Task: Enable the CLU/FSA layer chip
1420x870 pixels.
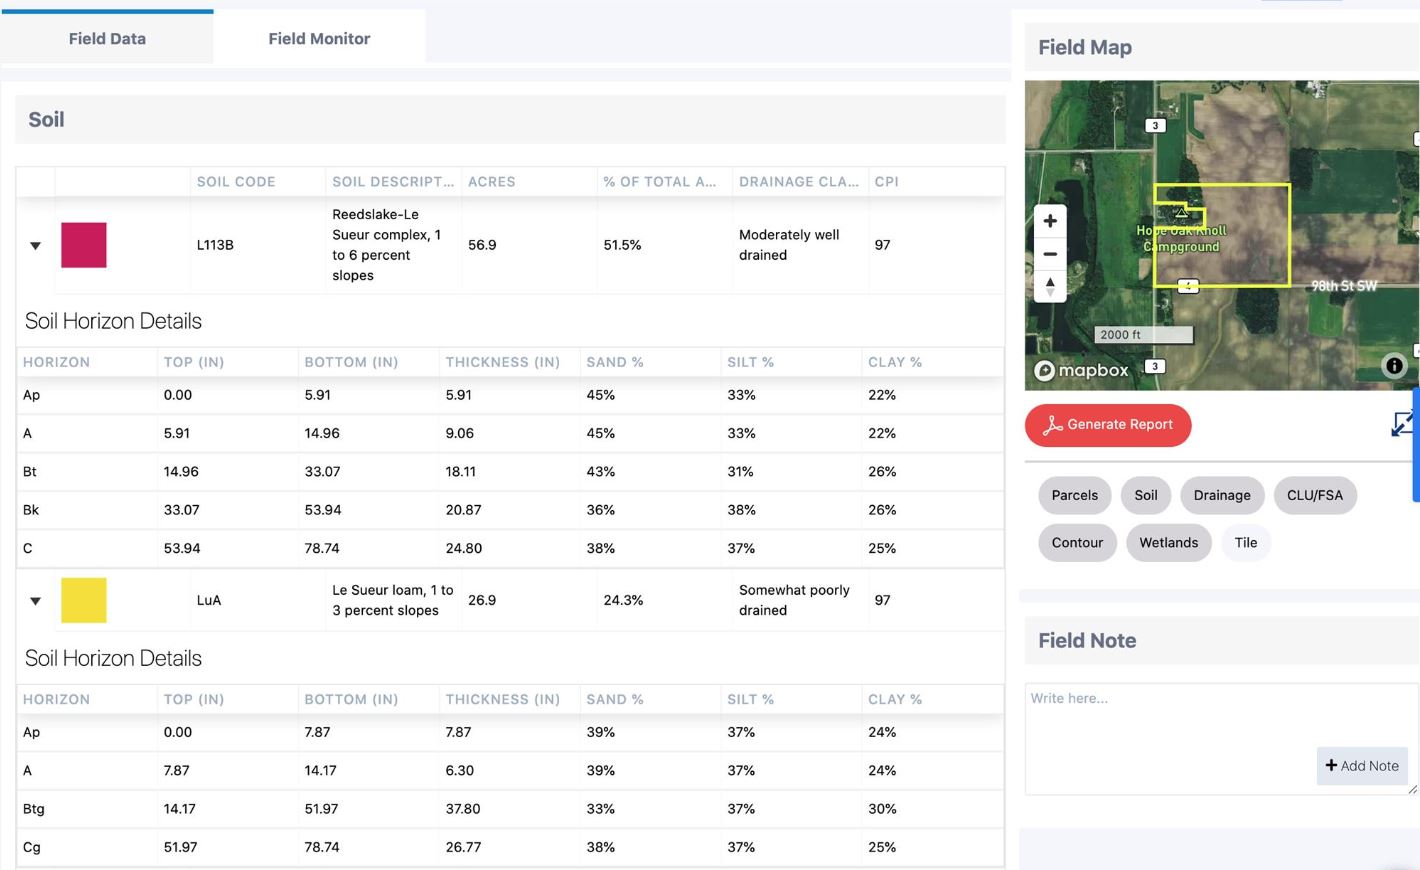Action: [x=1314, y=495]
